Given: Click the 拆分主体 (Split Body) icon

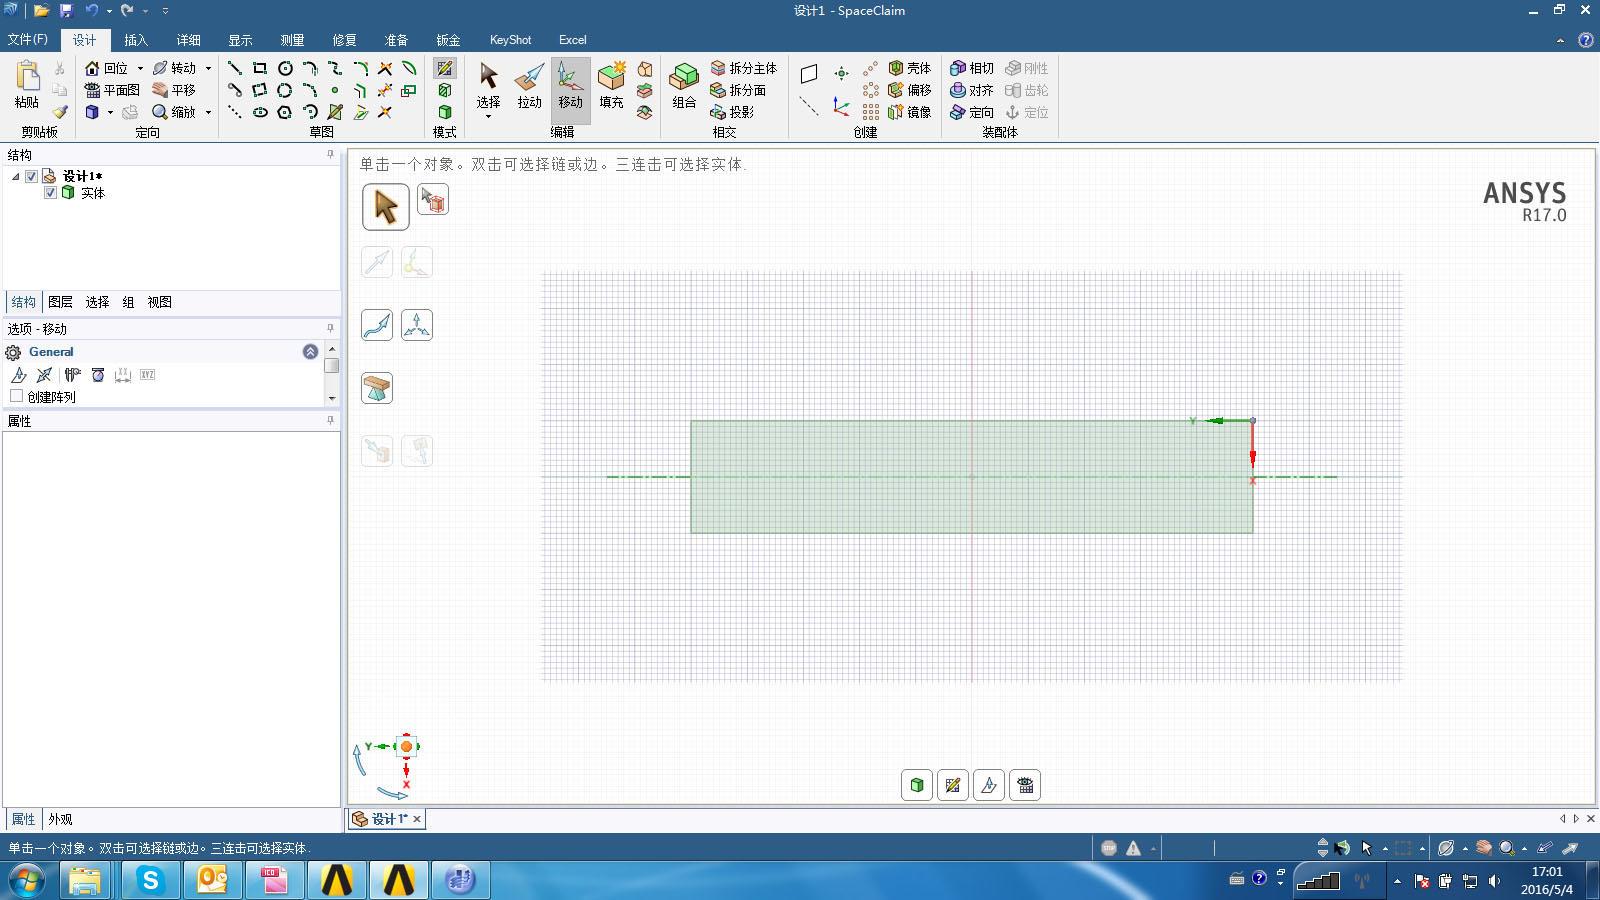Looking at the screenshot, I should (x=718, y=67).
